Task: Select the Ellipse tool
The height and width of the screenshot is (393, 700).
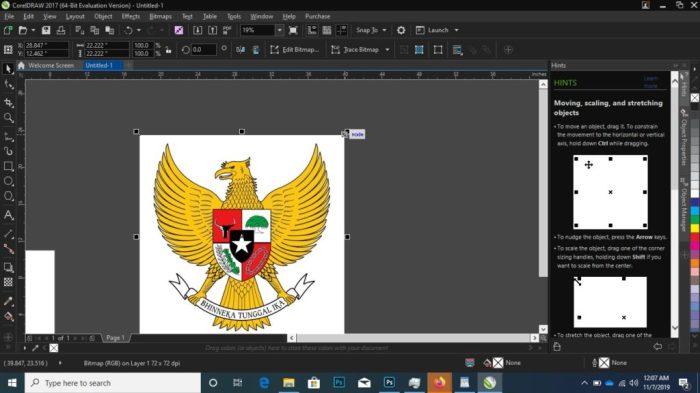Action: point(8,181)
